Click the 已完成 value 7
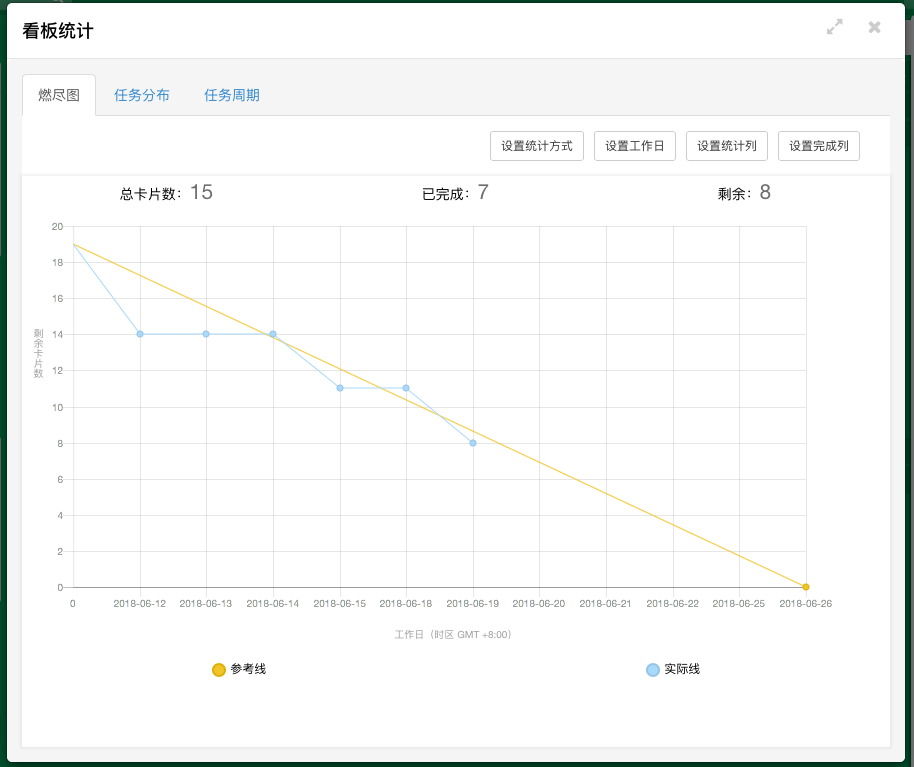The height and width of the screenshot is (767, 914). pos(483,192)
